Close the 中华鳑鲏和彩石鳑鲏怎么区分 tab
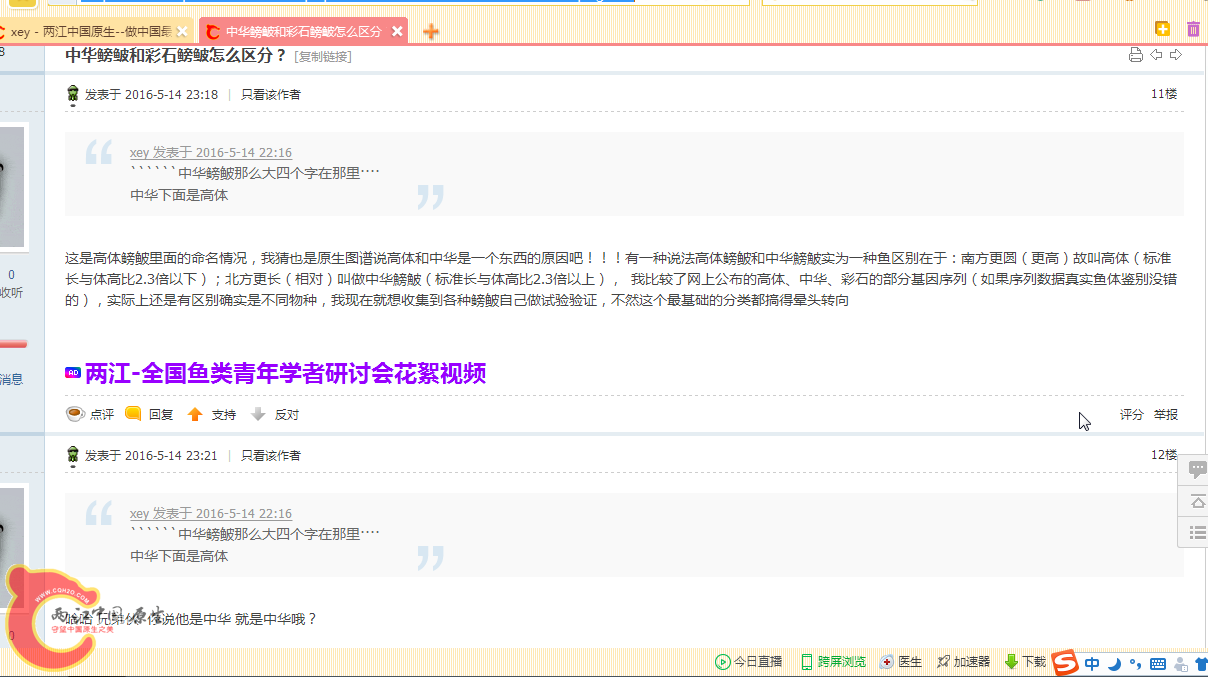Image resolution: width=1208 pixels, height=677 pixels. tap(397, 32)
